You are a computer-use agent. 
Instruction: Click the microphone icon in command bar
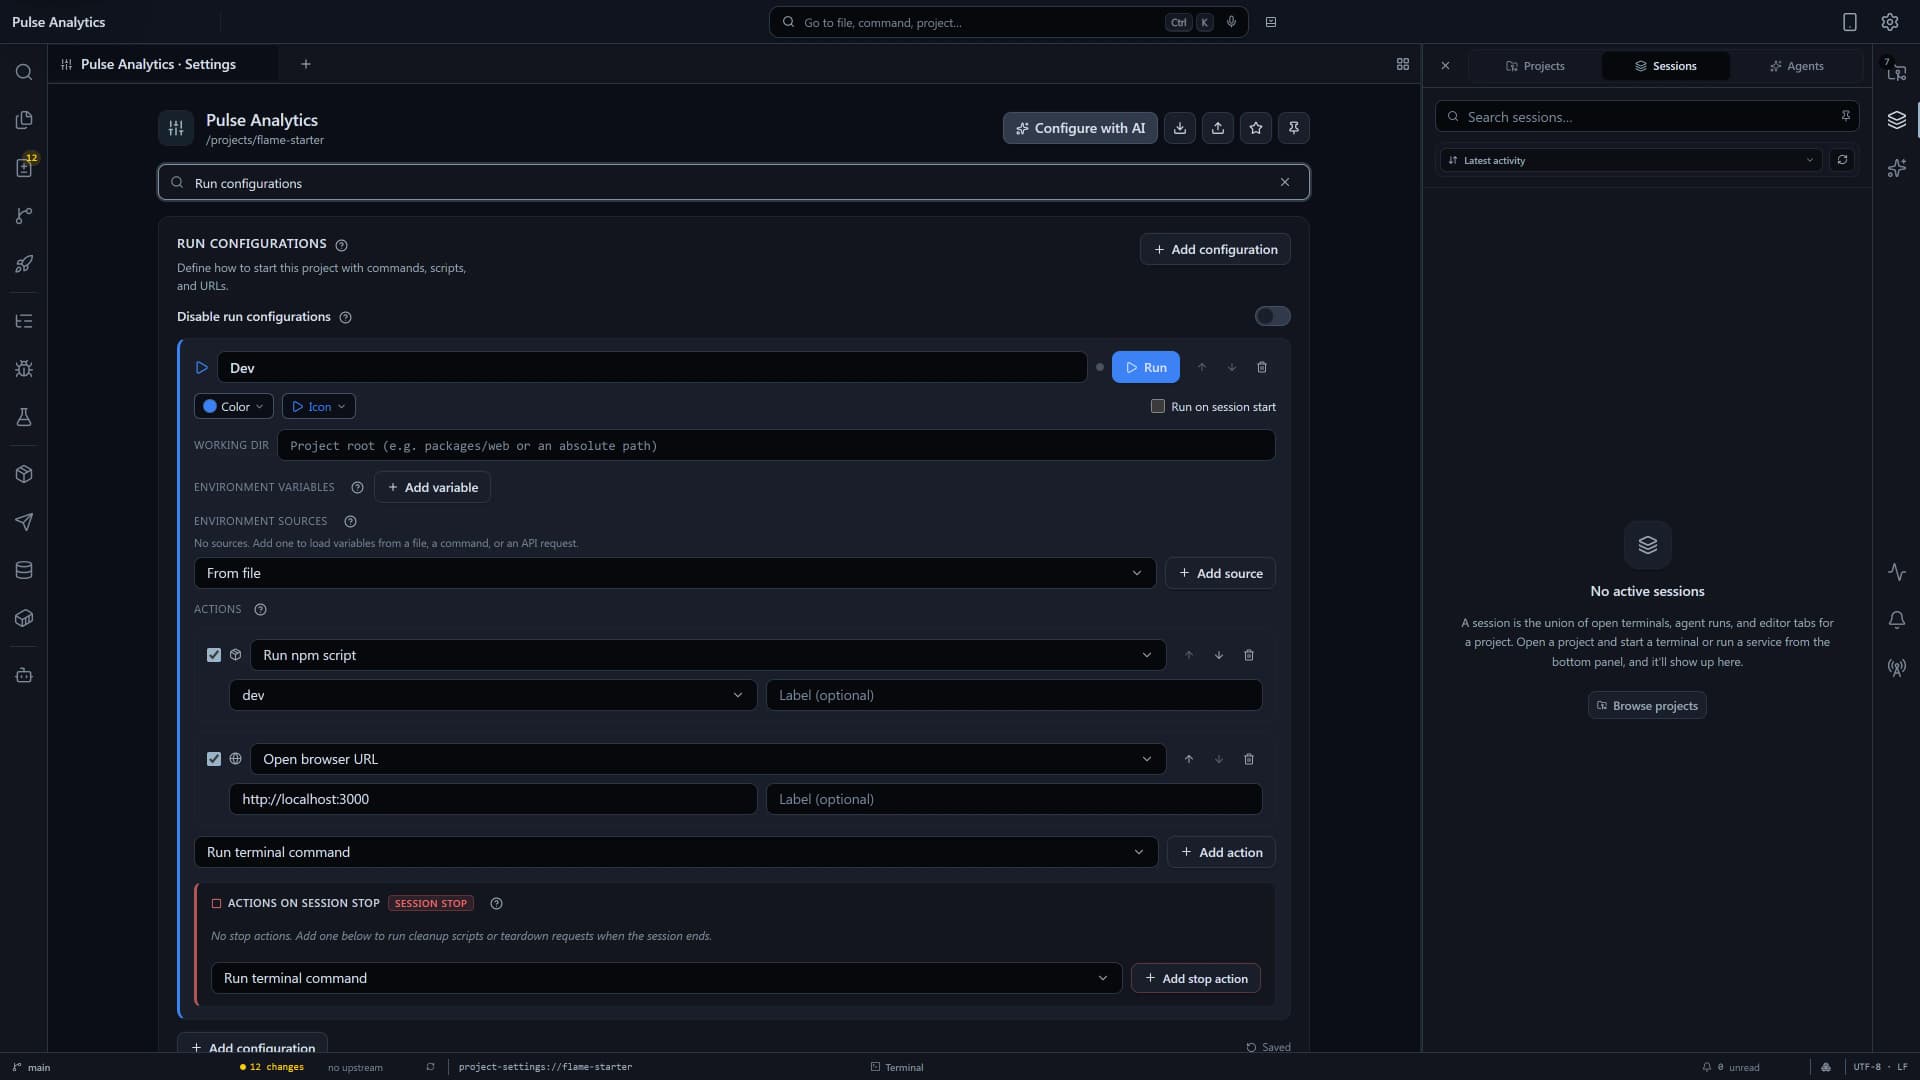coord(1231,22)
